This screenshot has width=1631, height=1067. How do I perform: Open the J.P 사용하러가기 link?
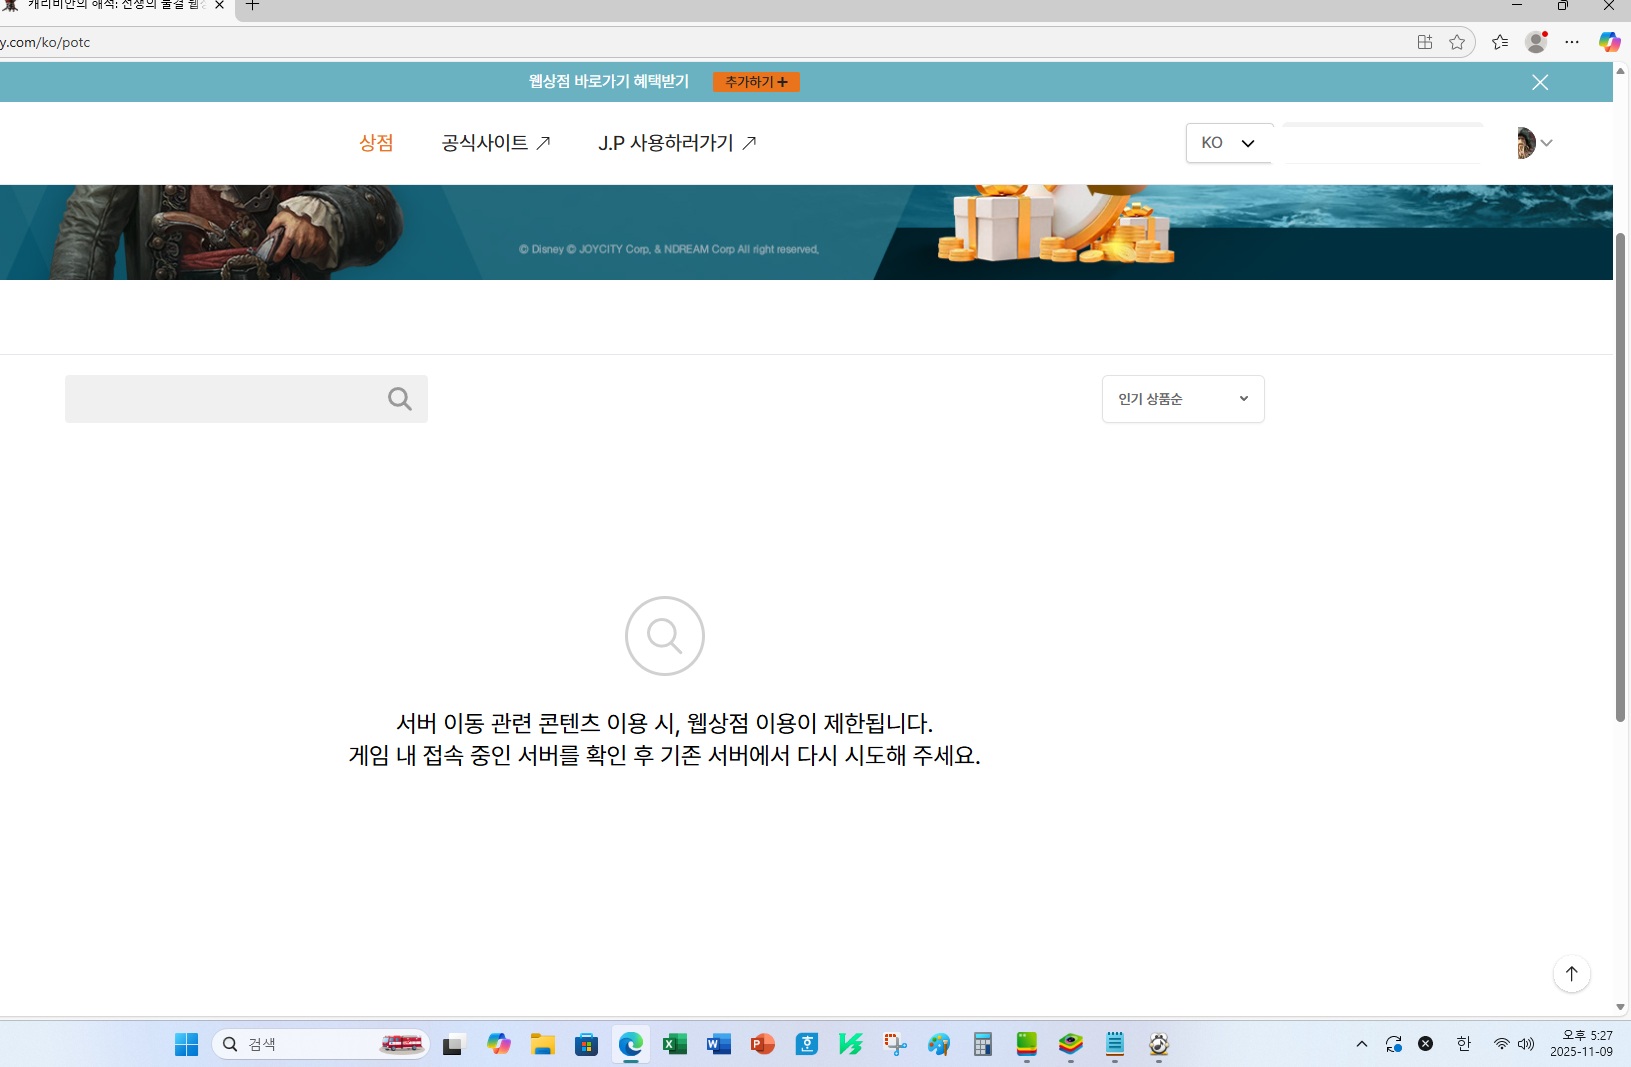[x=677, y=143]
